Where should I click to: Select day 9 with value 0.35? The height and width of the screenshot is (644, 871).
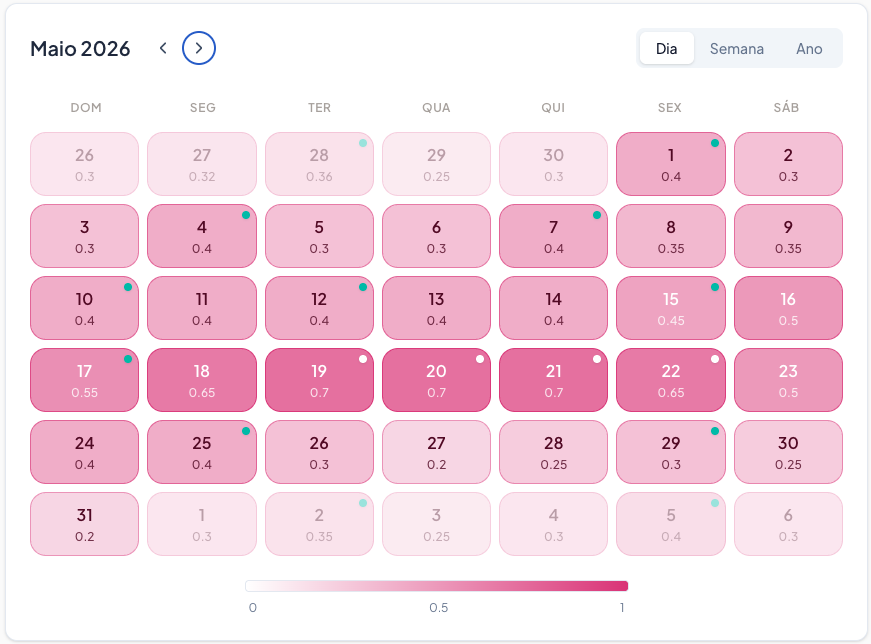point(788,236)
